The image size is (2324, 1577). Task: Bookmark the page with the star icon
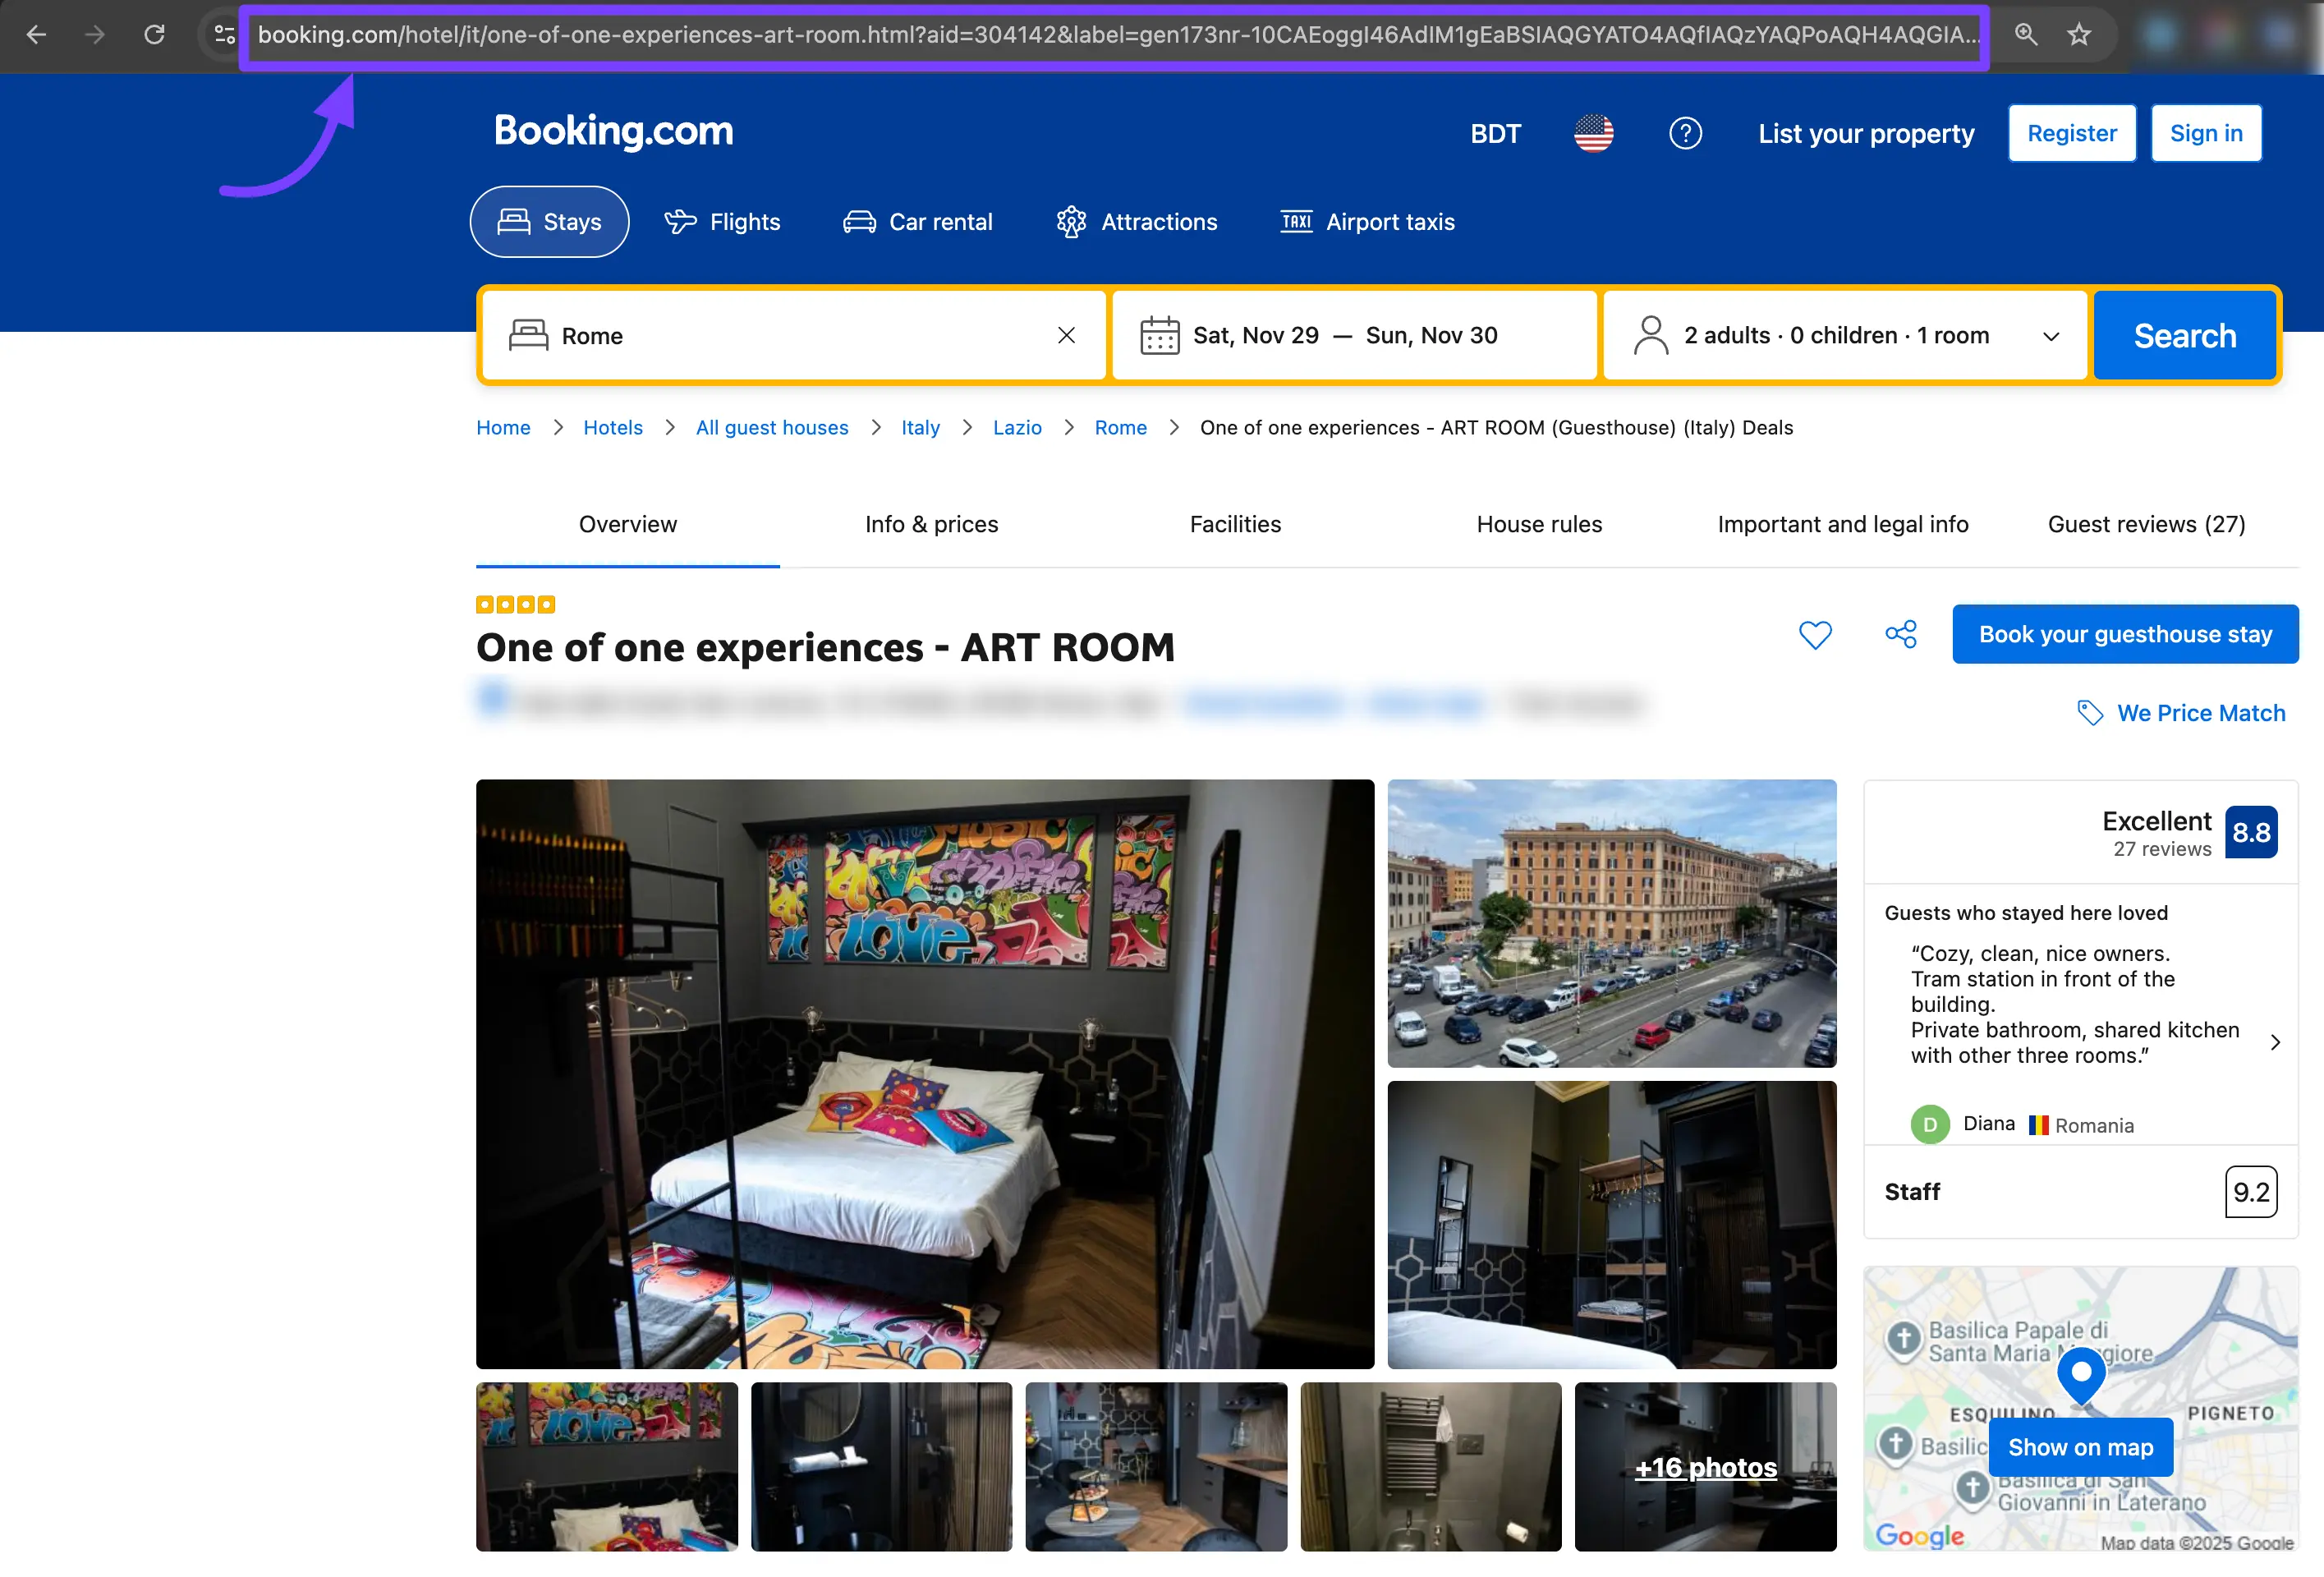[2079, 34]
